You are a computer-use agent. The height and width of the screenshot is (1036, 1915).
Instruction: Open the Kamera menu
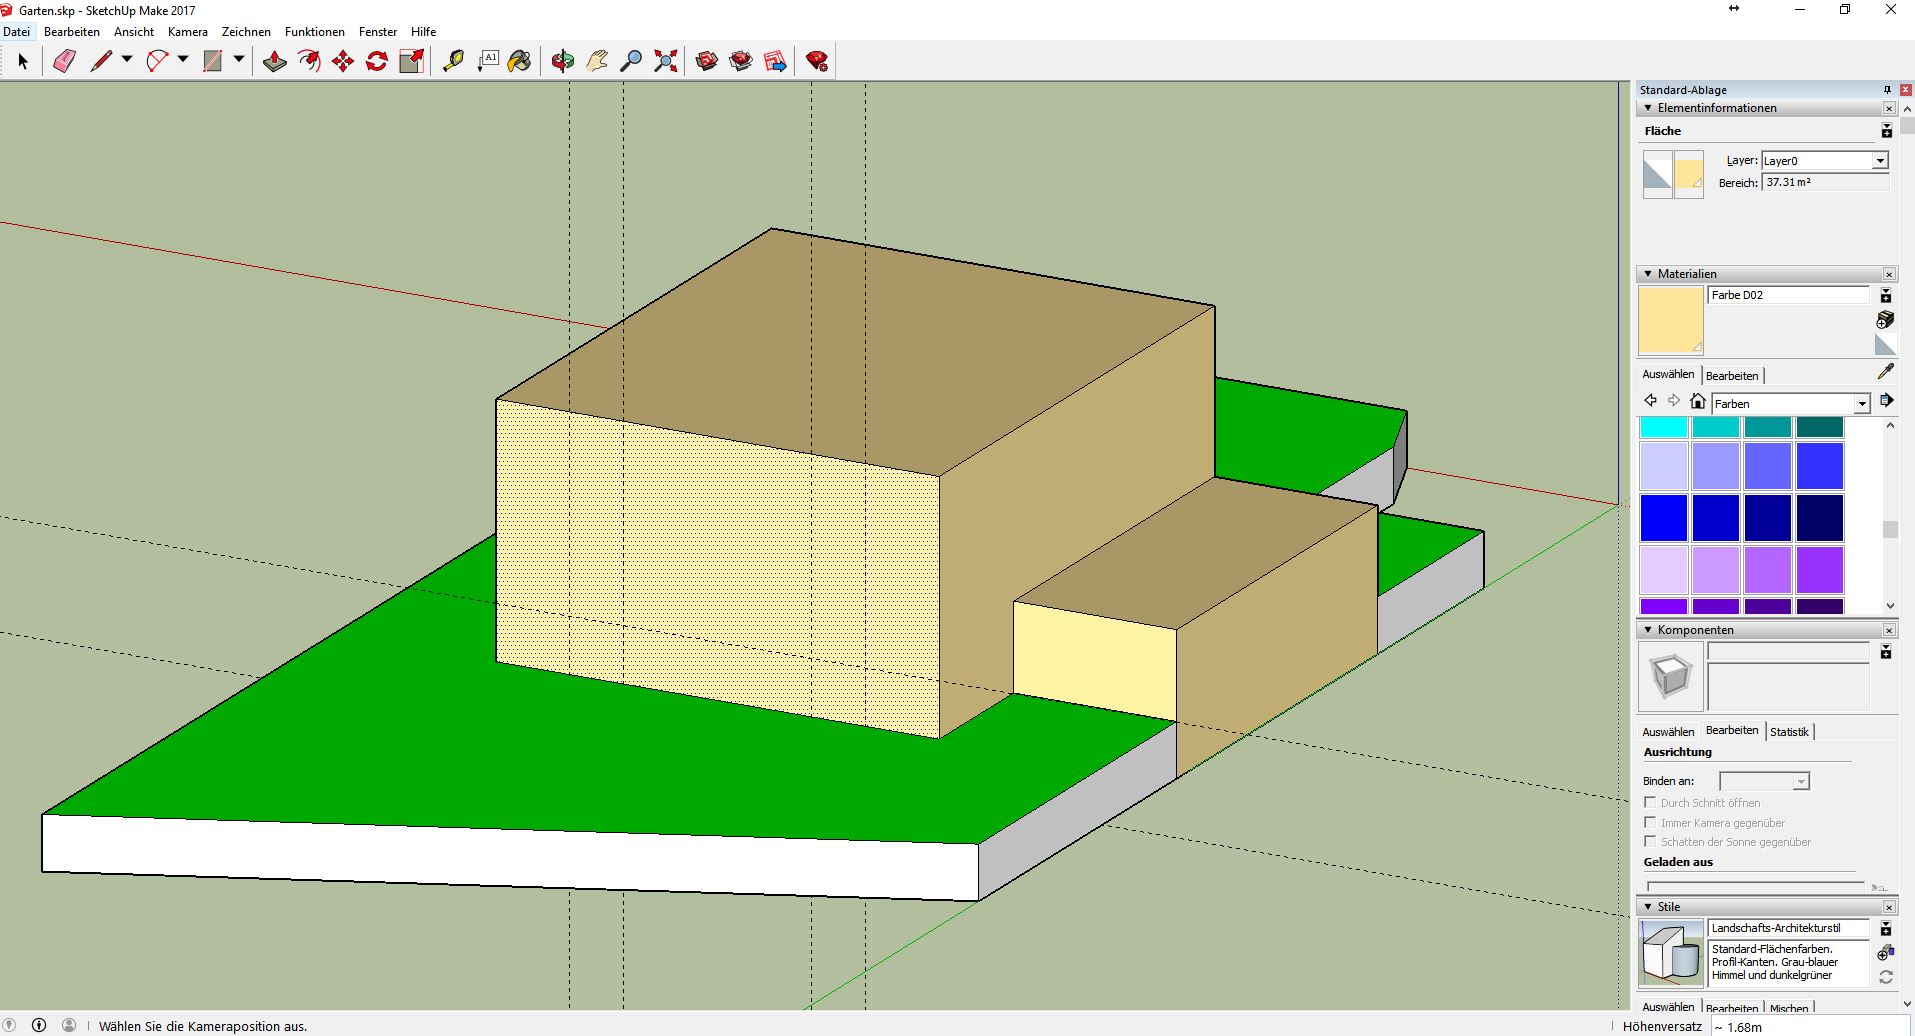(x=187, y=32)
